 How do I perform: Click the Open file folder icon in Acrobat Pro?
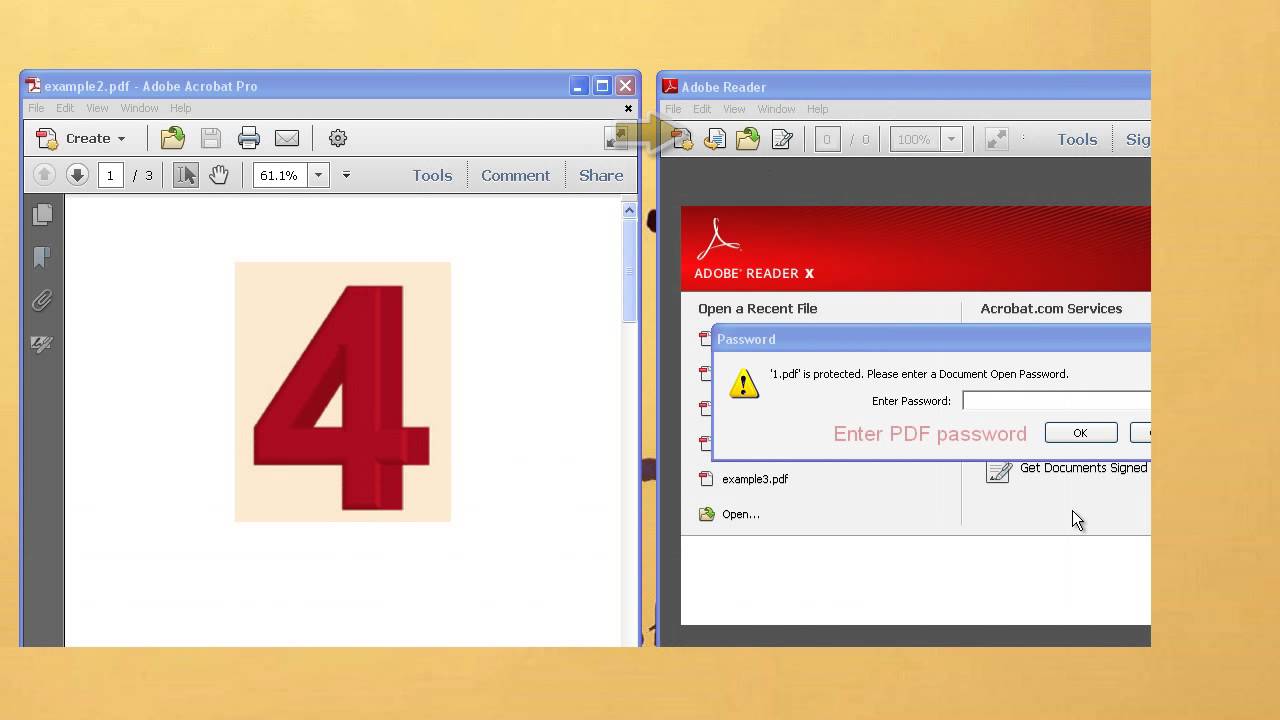[173, 138]
